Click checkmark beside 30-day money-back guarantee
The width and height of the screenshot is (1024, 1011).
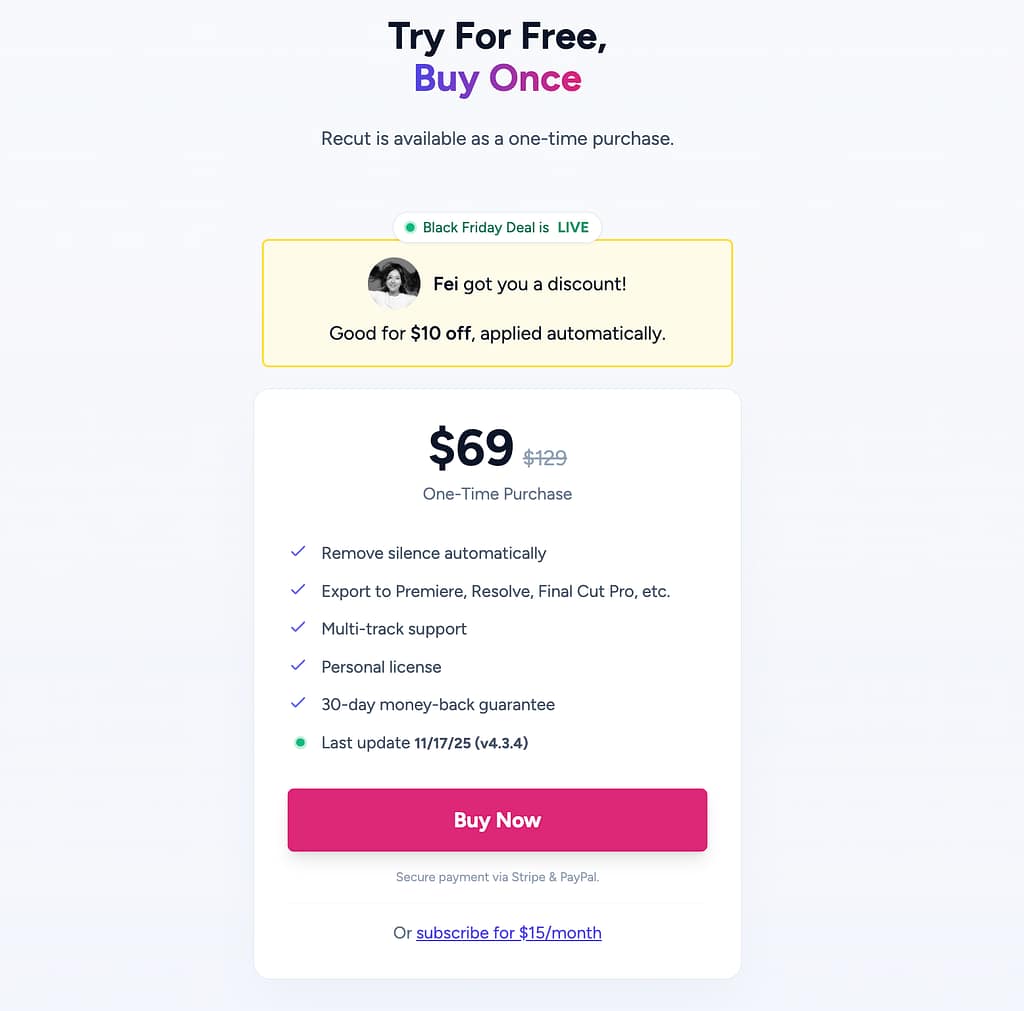pos(298,703)
